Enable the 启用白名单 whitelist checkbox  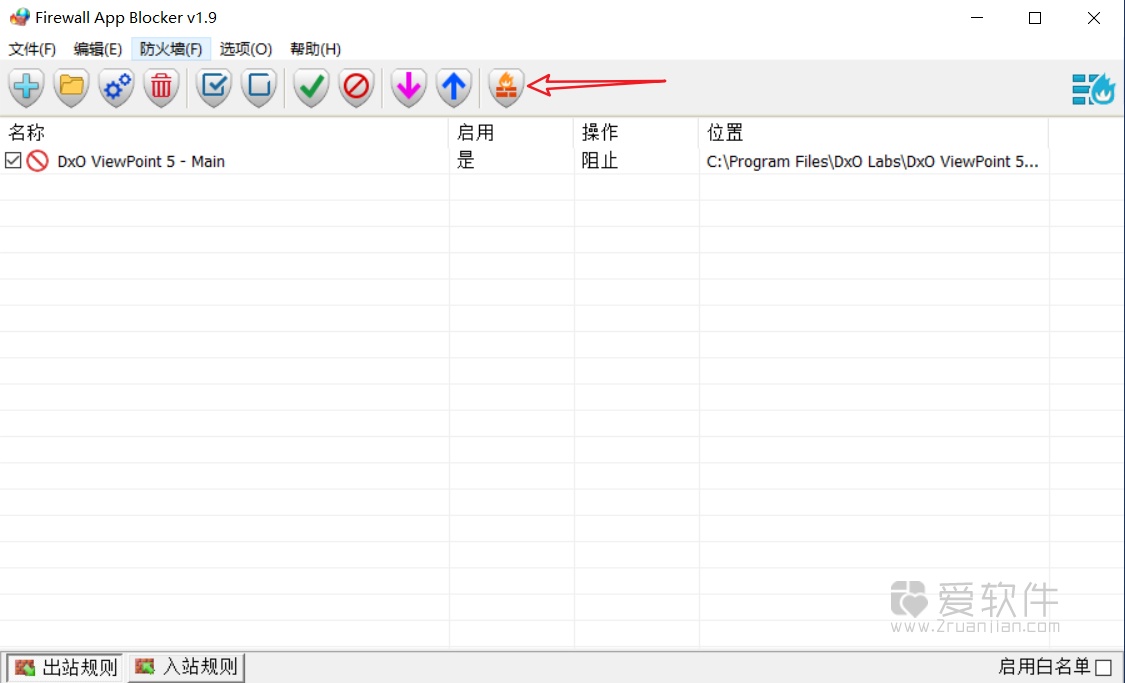point(1103,666)
